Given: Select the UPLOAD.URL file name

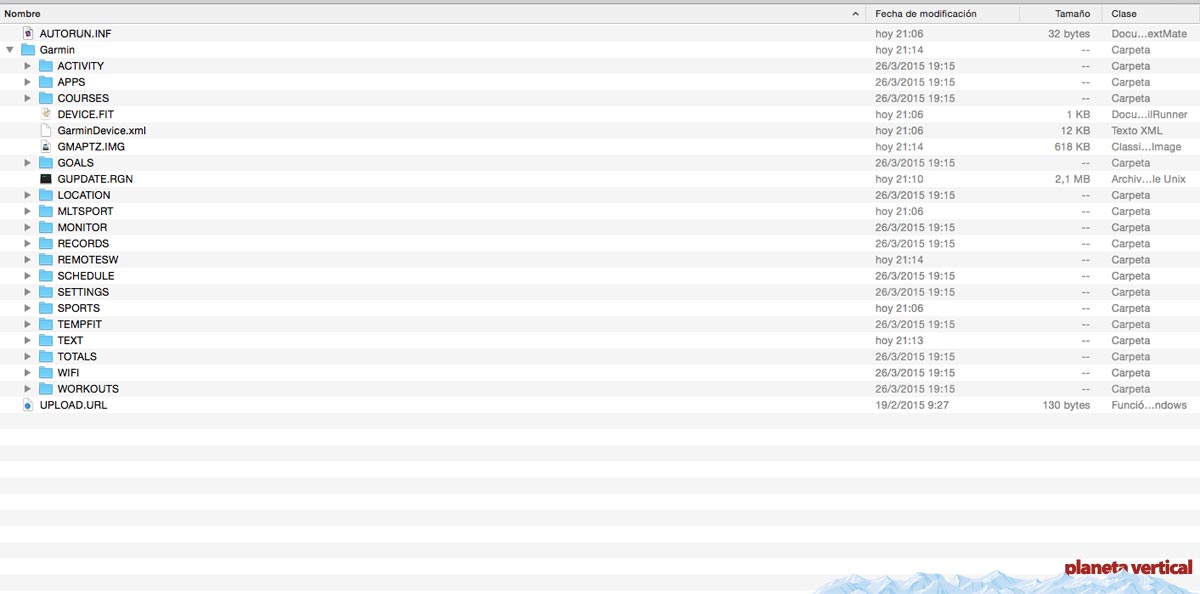Looking at the screenshot, I should pos(73,405).
